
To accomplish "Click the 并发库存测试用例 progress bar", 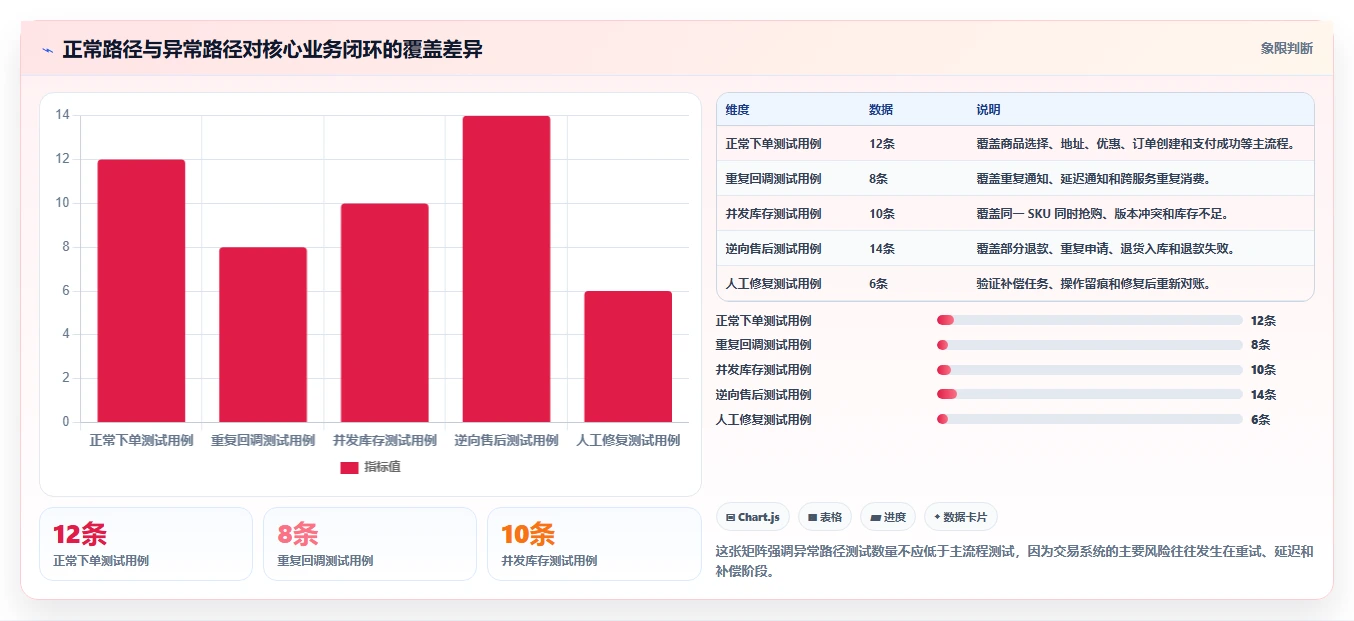I will pyautogui.click(x=1089, y=370).
